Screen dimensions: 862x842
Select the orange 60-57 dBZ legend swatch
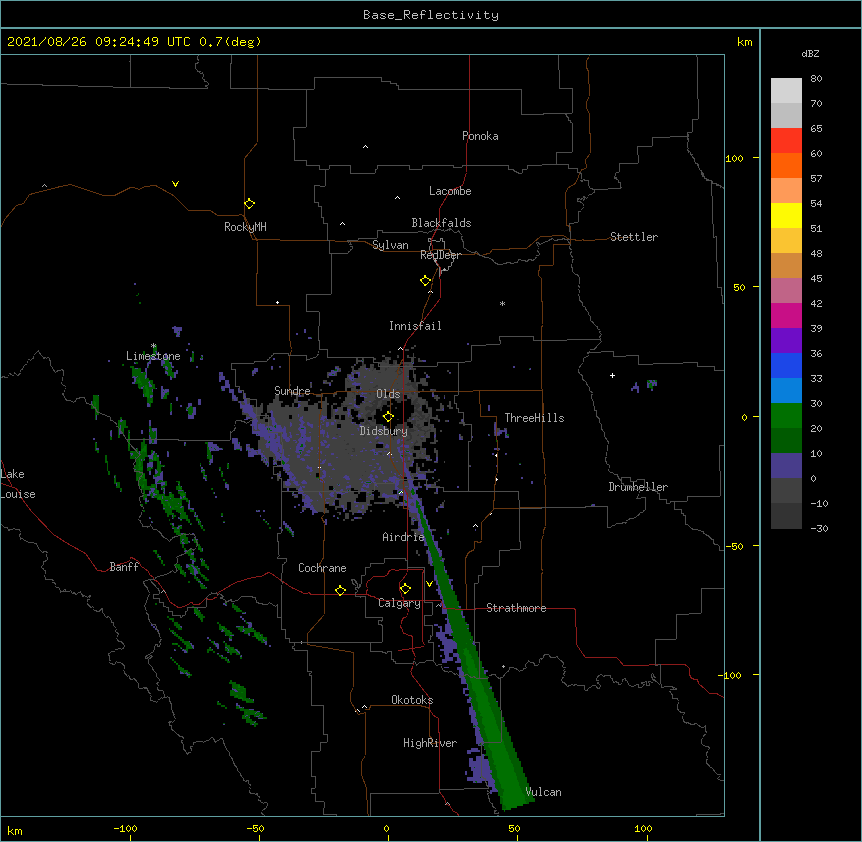786,165
